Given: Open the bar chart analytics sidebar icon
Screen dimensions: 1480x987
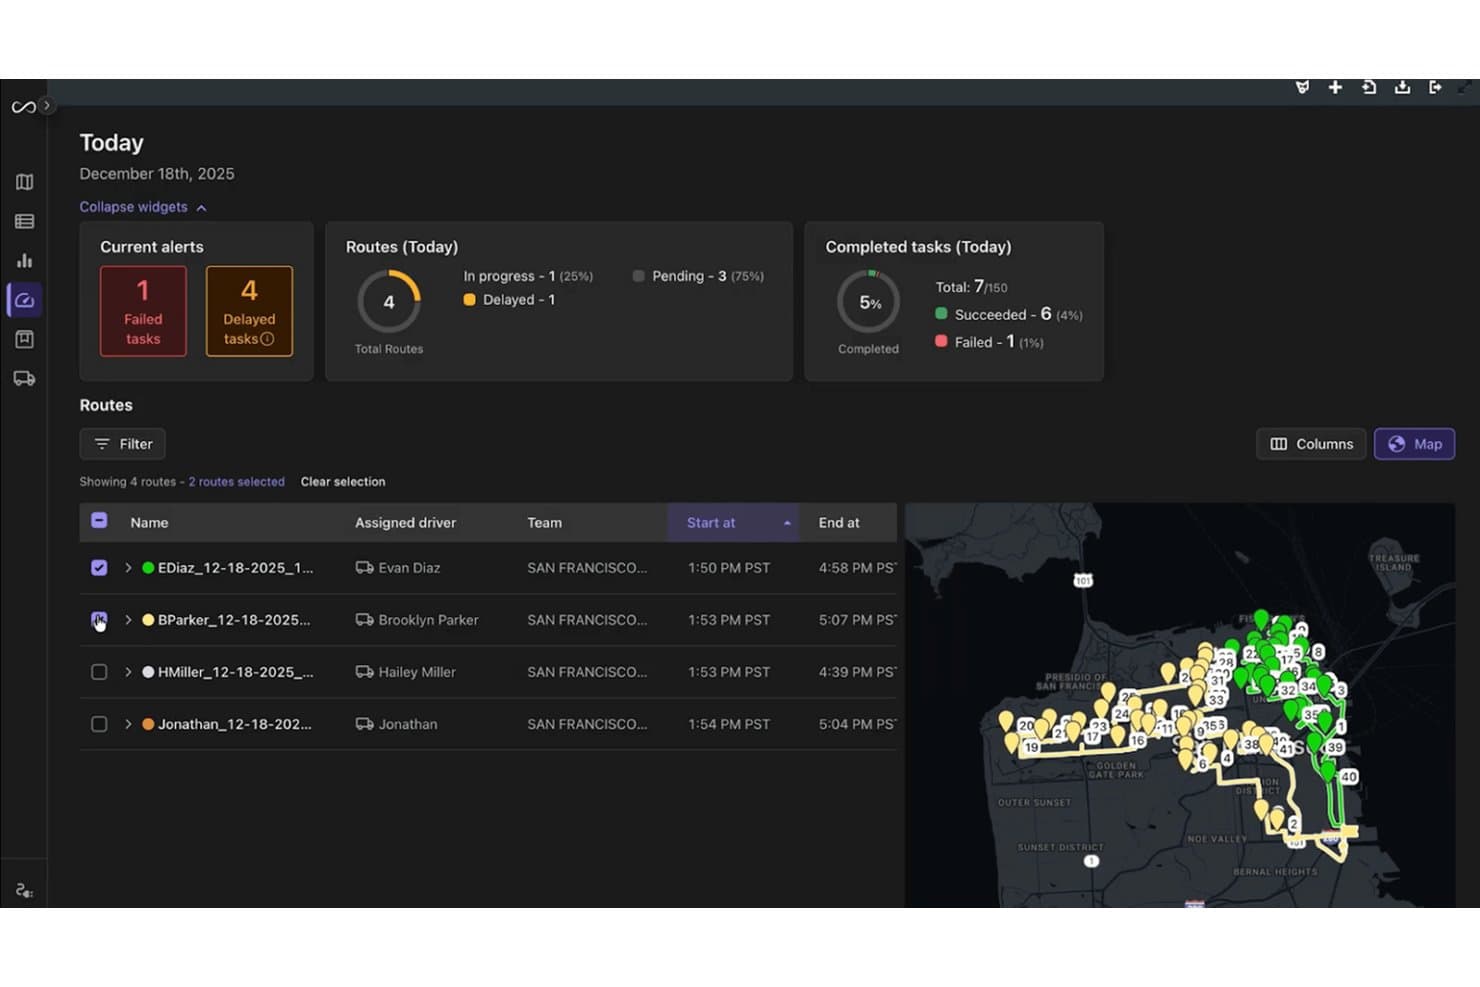Looking at the screenshot, I should tap(25, 261).
